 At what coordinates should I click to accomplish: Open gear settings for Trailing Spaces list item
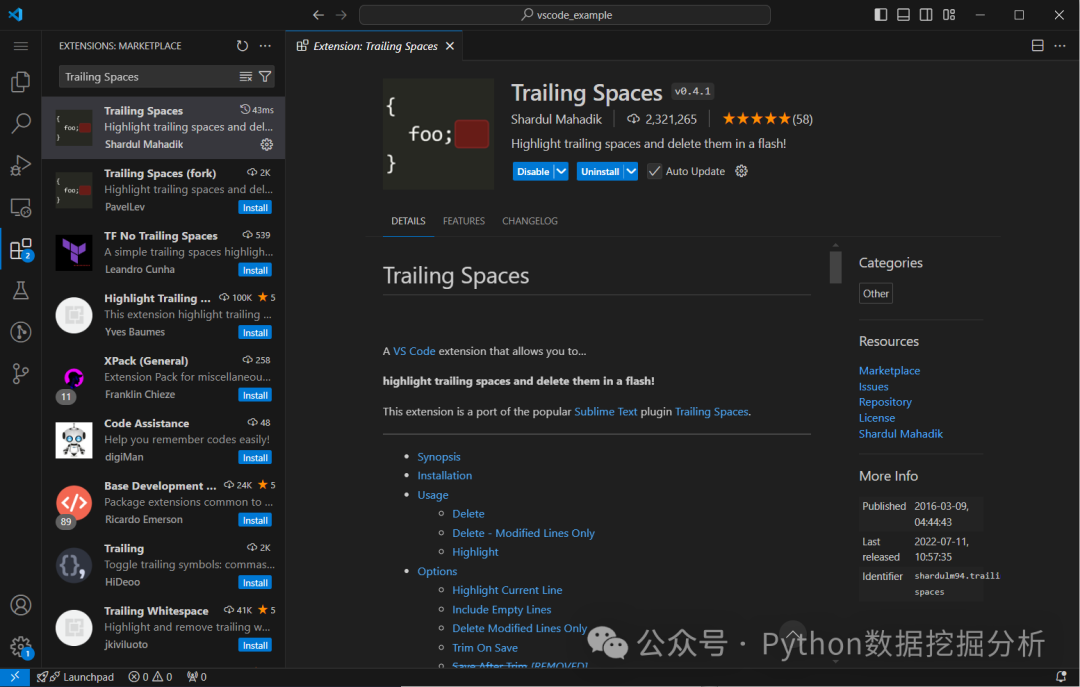coord(267,144)
